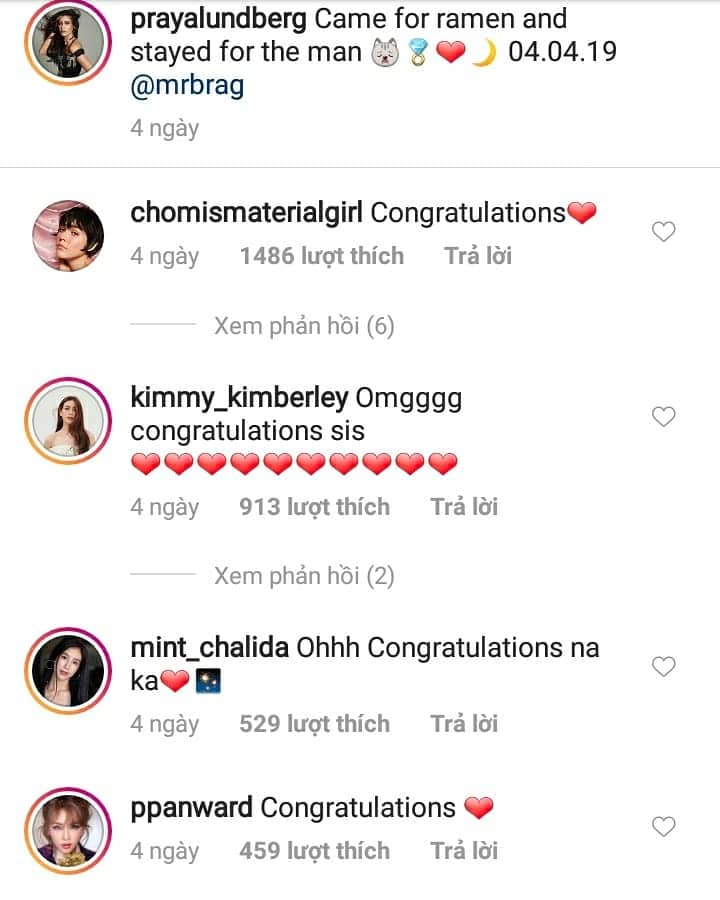Screen dimensions: 720x900
Task: View the 1486 lượt thích likes list
Action: (x=322, y=256)
